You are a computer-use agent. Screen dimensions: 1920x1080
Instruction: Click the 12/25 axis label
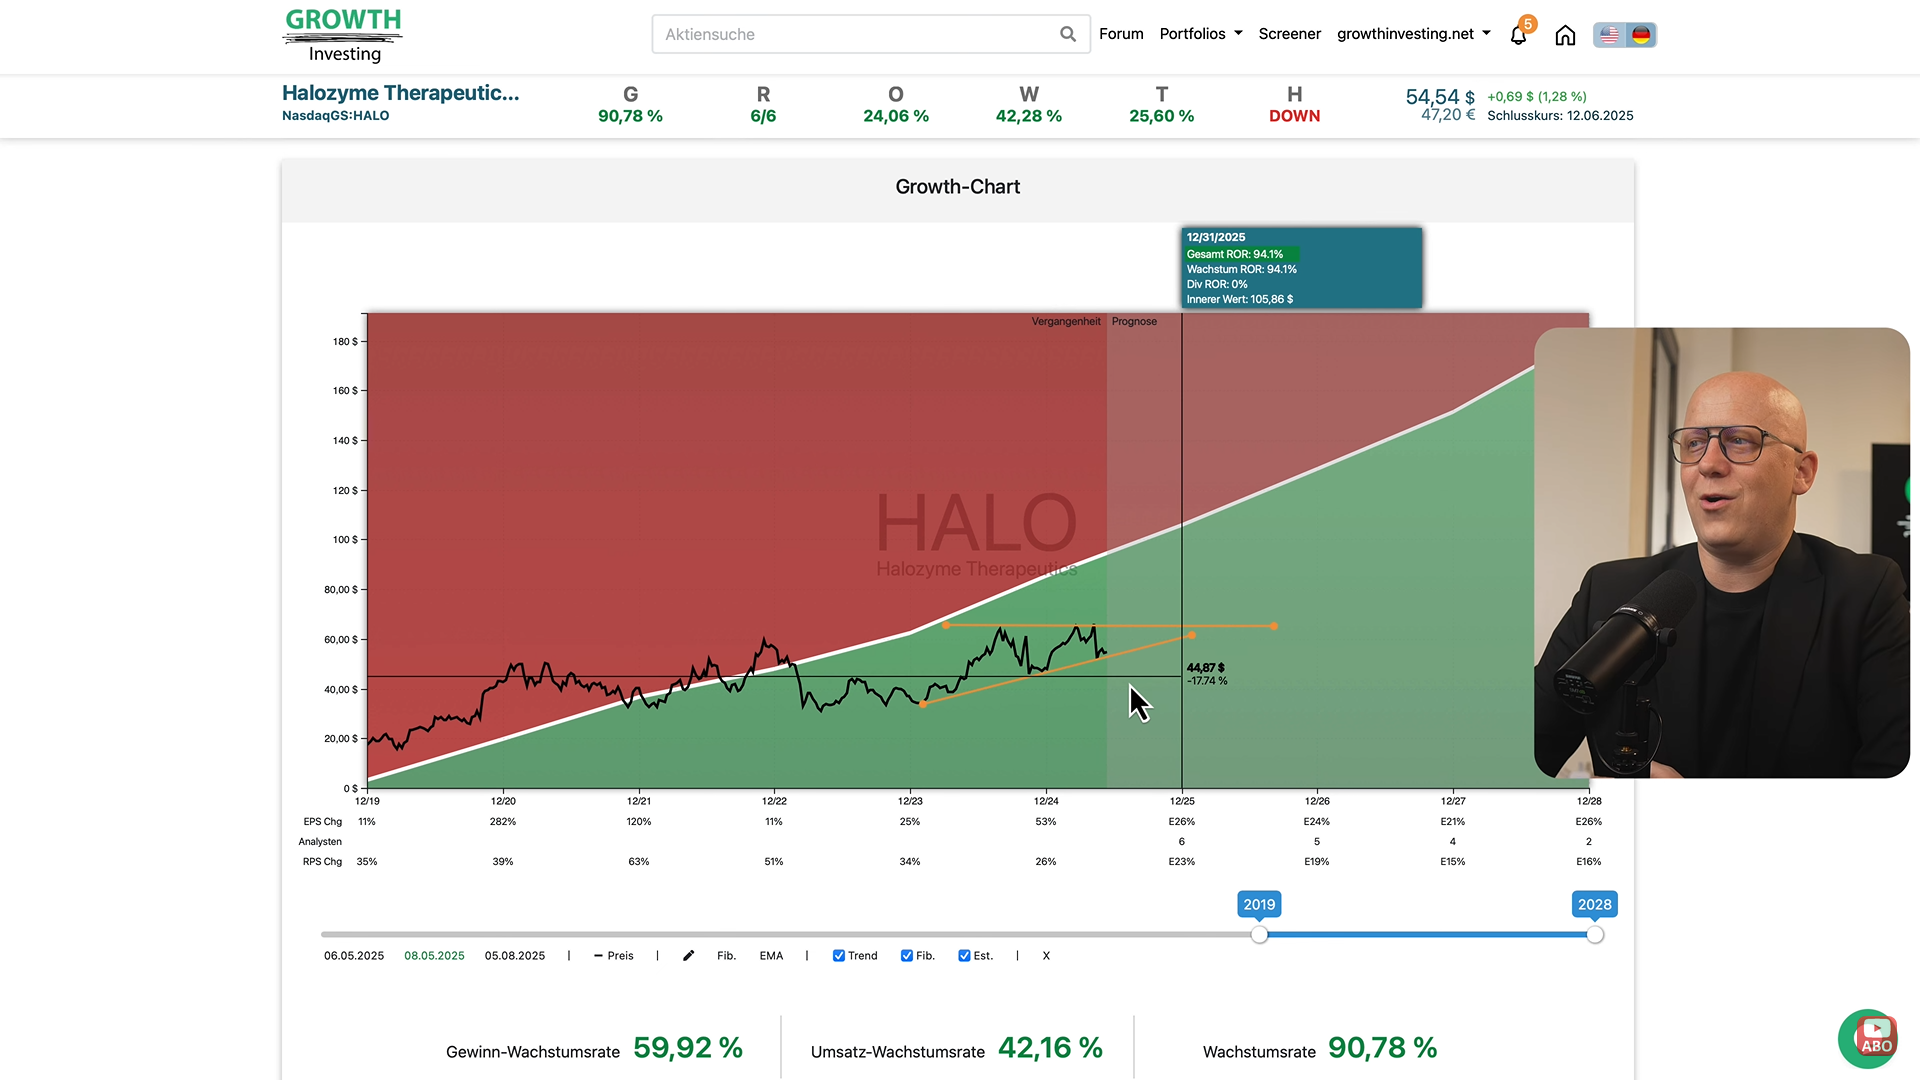[x=1182, y=801]
